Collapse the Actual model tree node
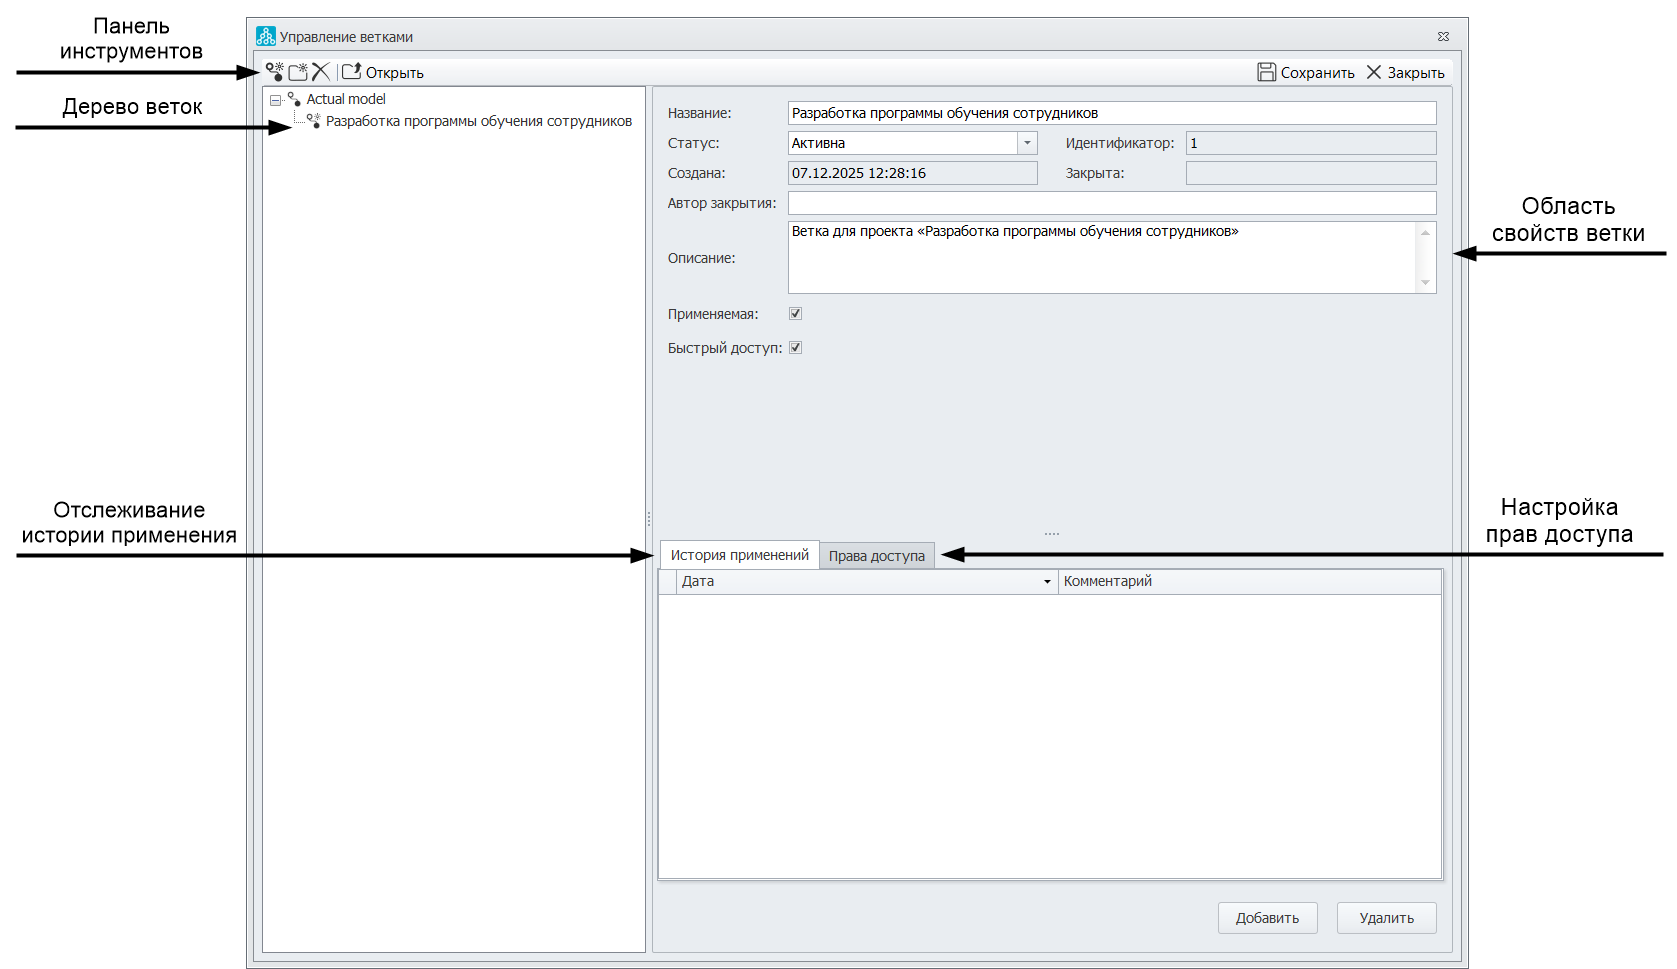 tap(275, 100)
